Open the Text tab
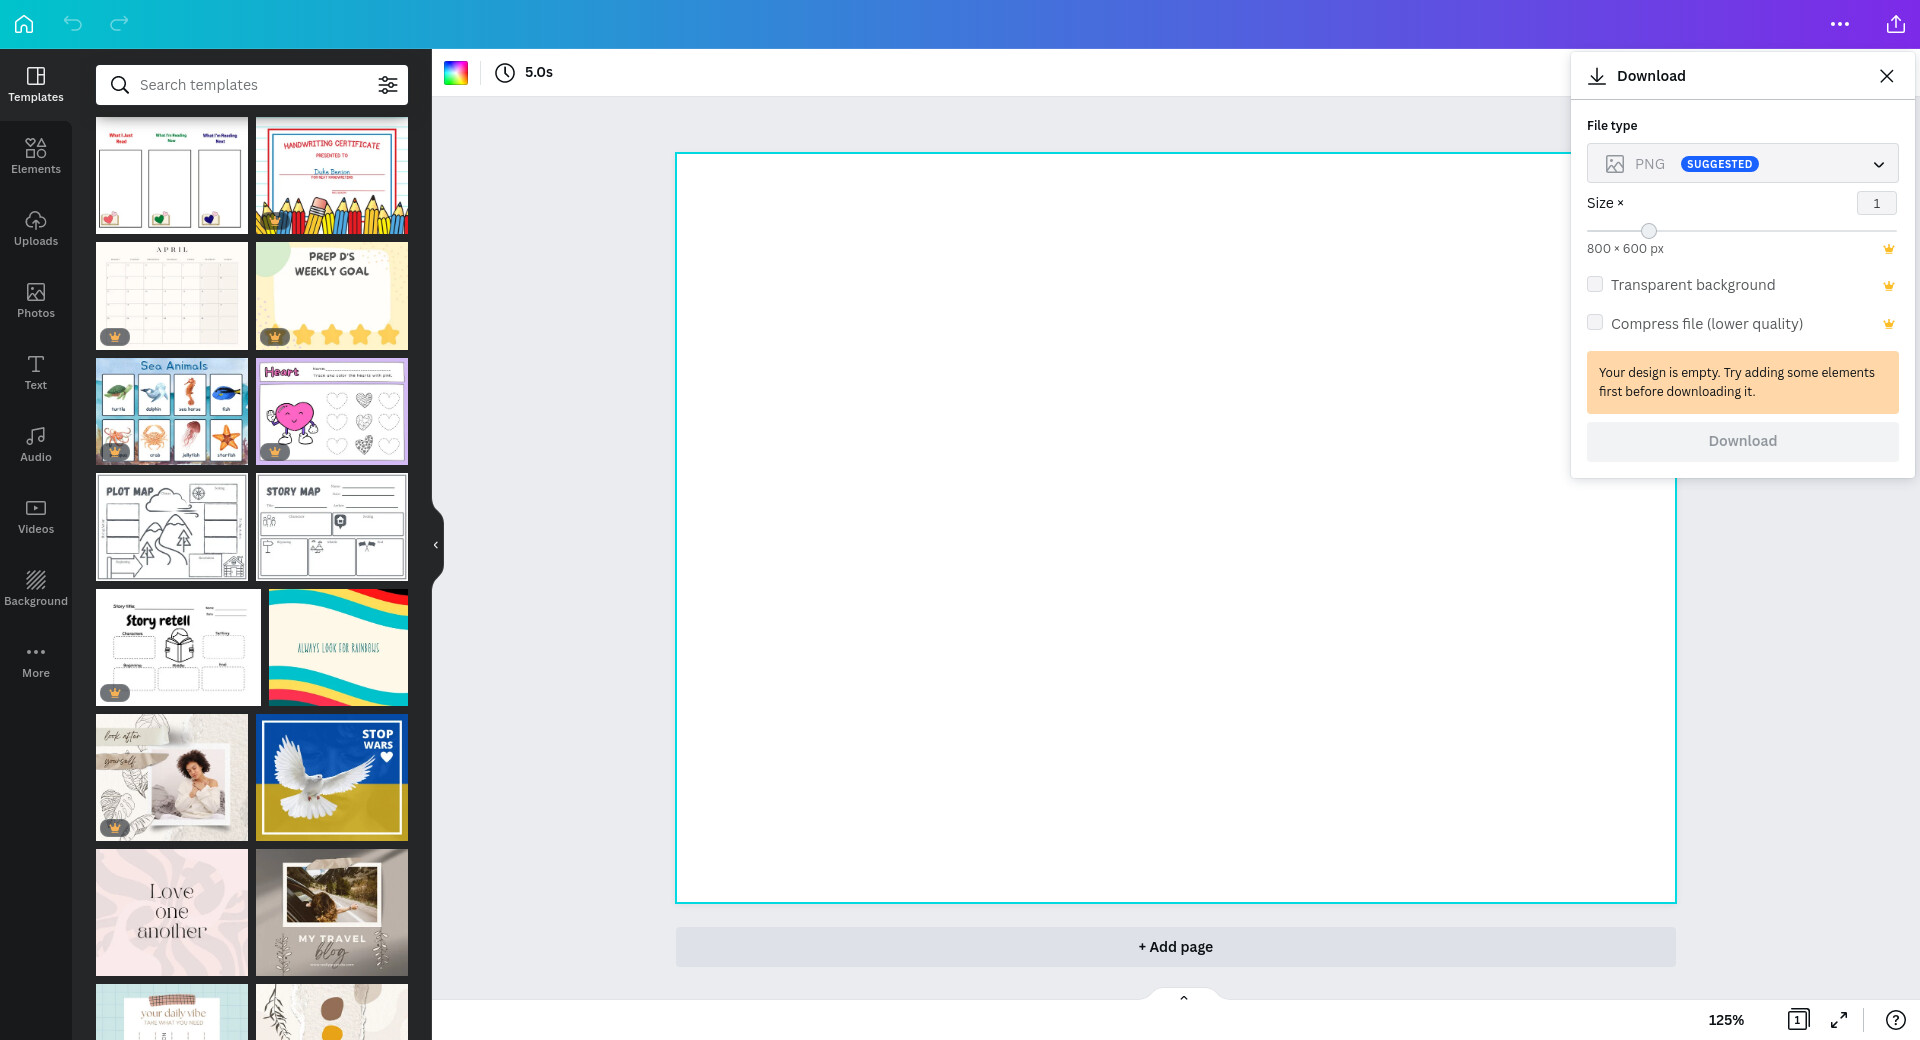 [36, 373]
